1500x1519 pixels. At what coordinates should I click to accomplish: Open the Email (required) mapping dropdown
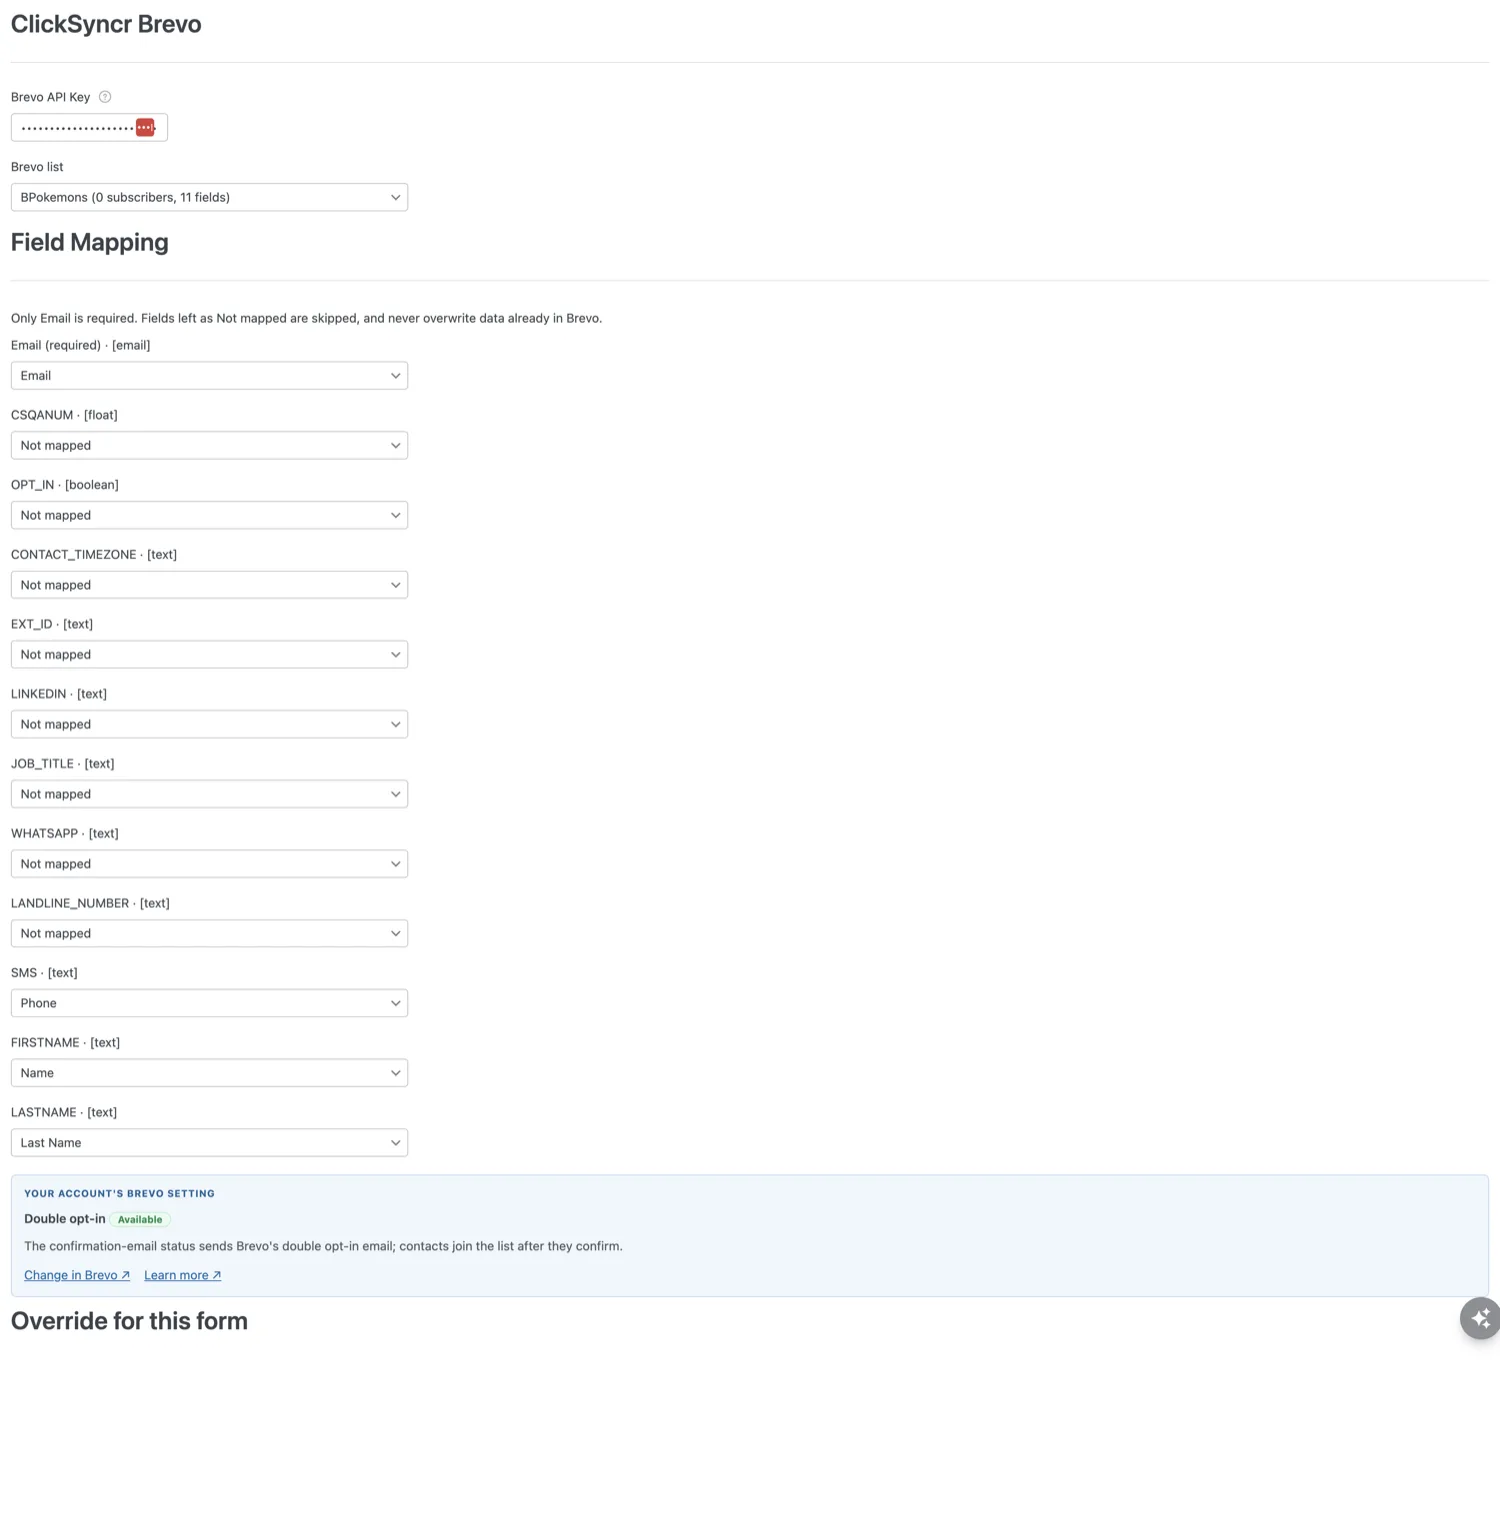click(x=209, y=376)
